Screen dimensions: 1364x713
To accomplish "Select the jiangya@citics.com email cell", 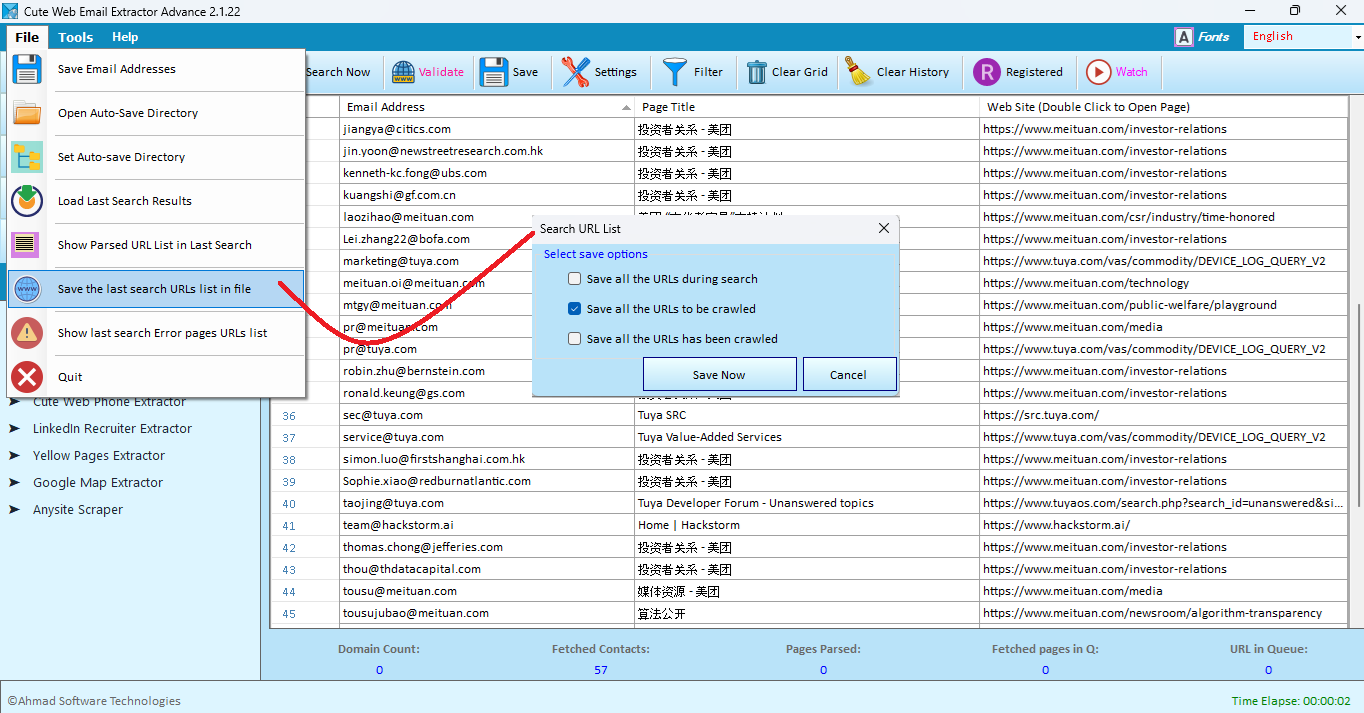I will (487, 129).
